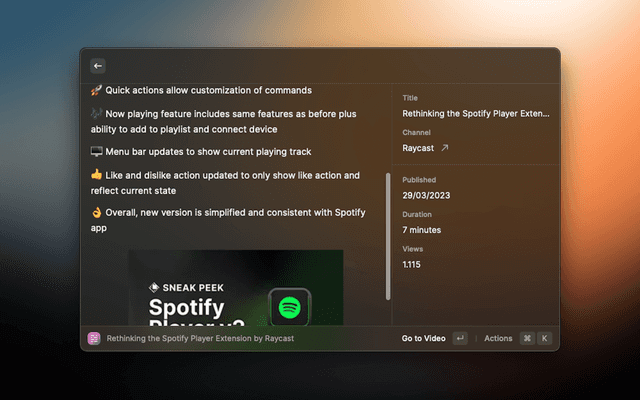The height and width of the screenshot is (400, 640).
Task: Click the thumbs-up emoji in the summary
Action: pyautogui.click(x=96, y=175)
